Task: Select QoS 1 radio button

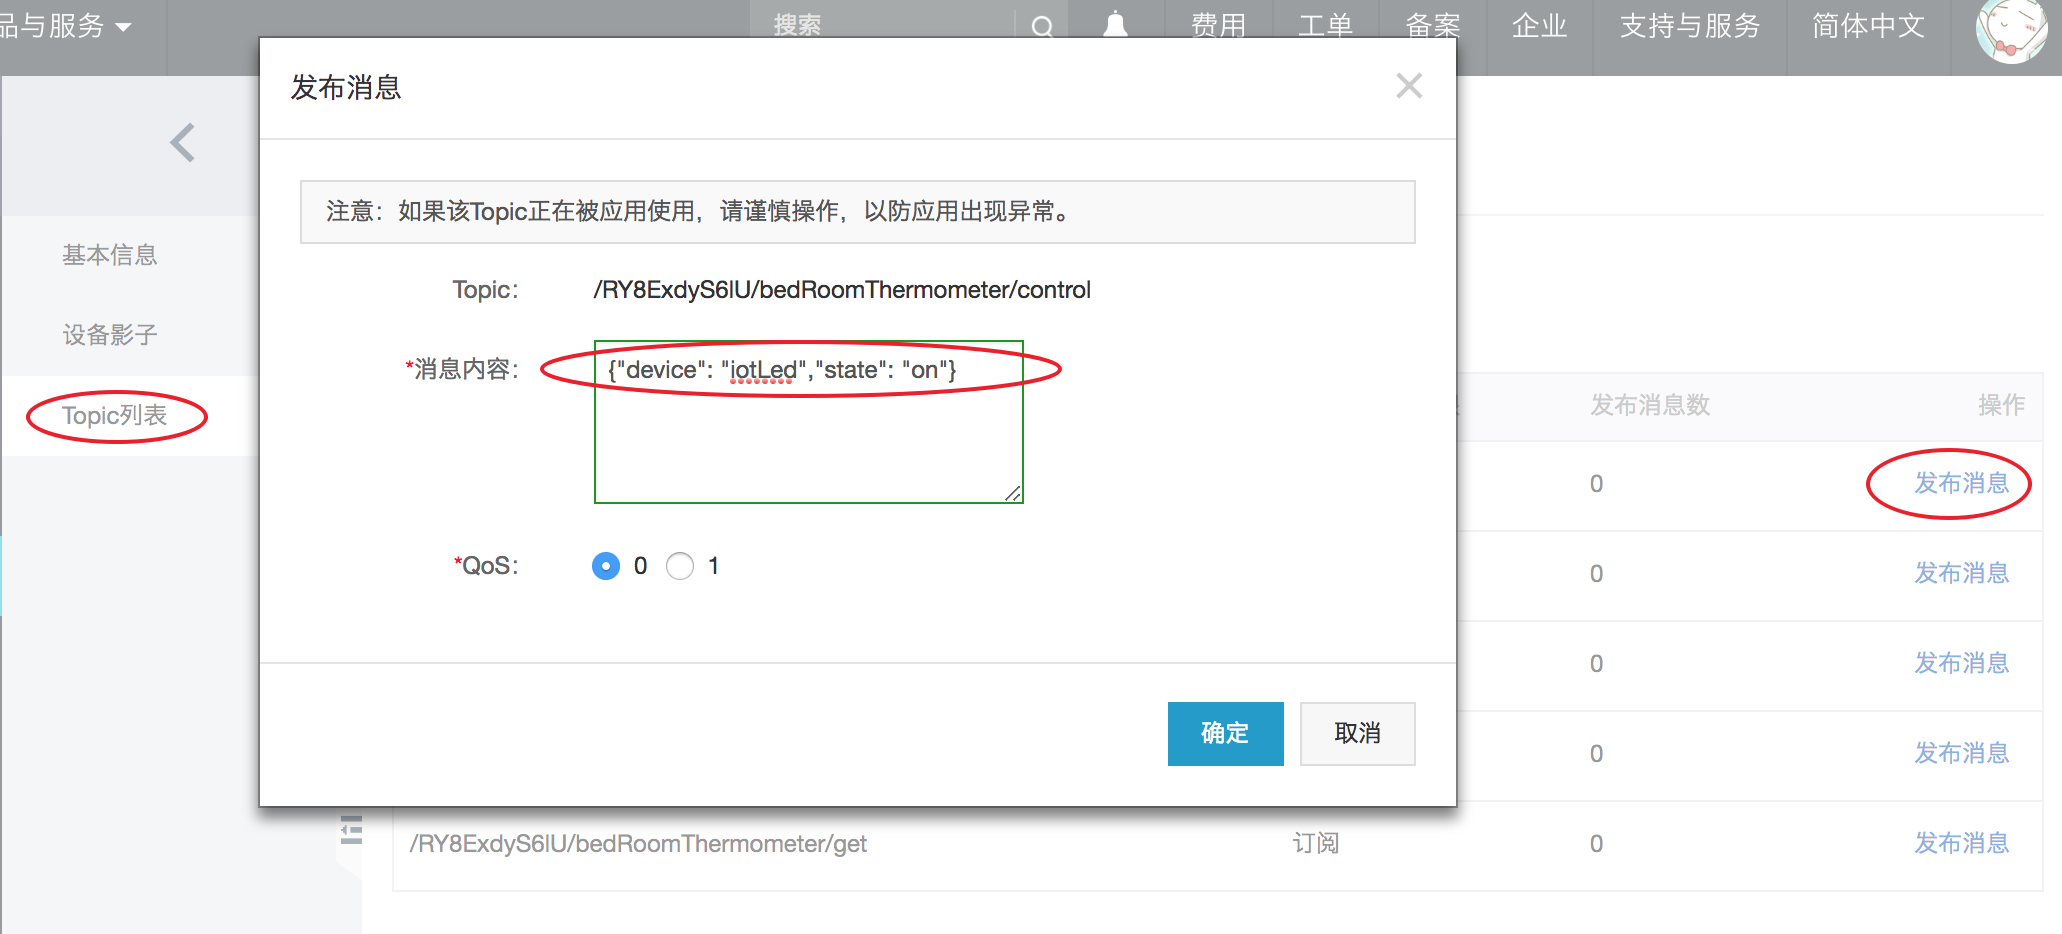Action: [680, 566]
